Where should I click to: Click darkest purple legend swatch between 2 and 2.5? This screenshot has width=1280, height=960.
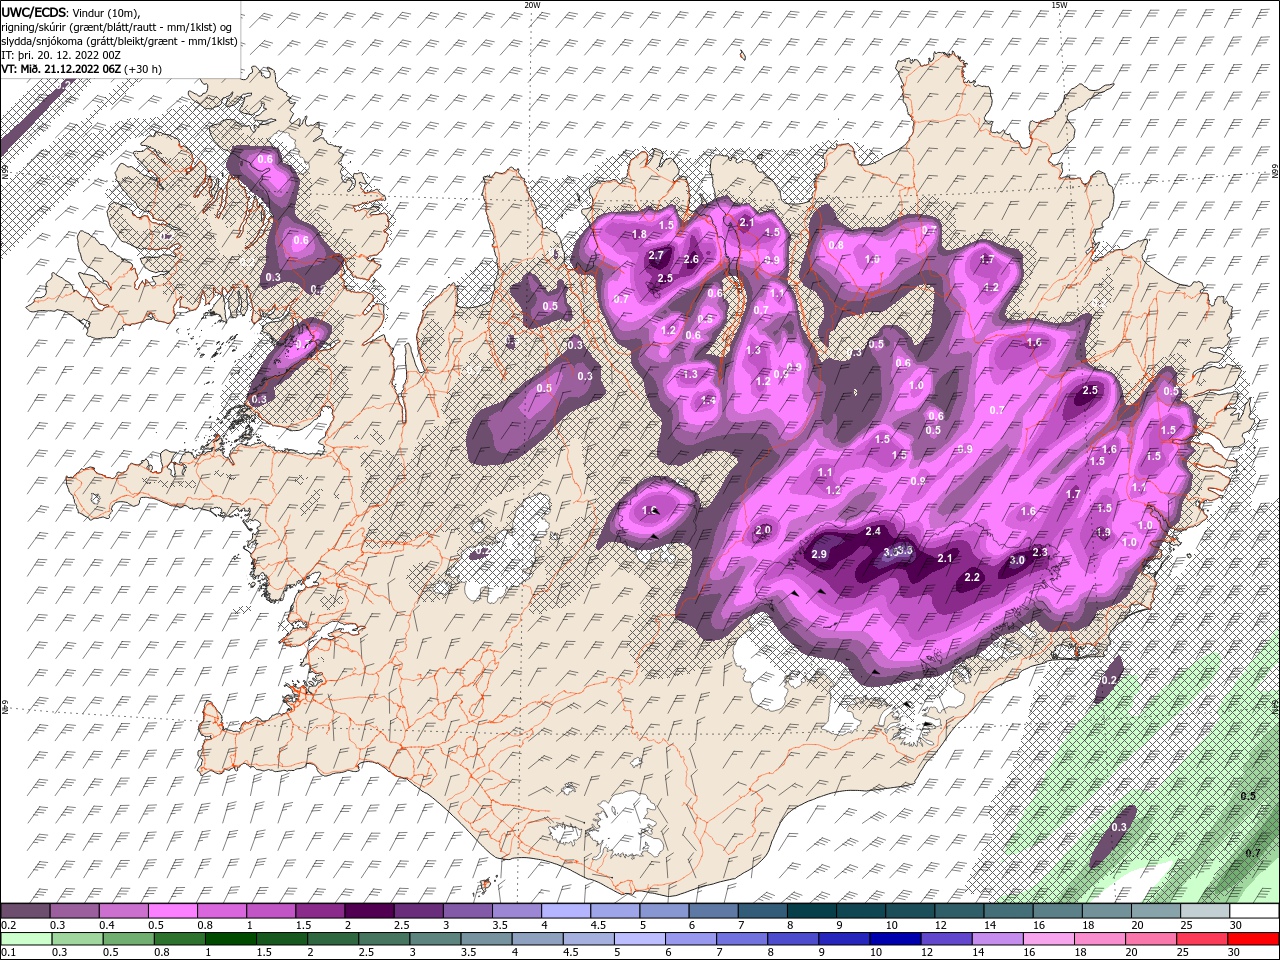pos(369,911)
